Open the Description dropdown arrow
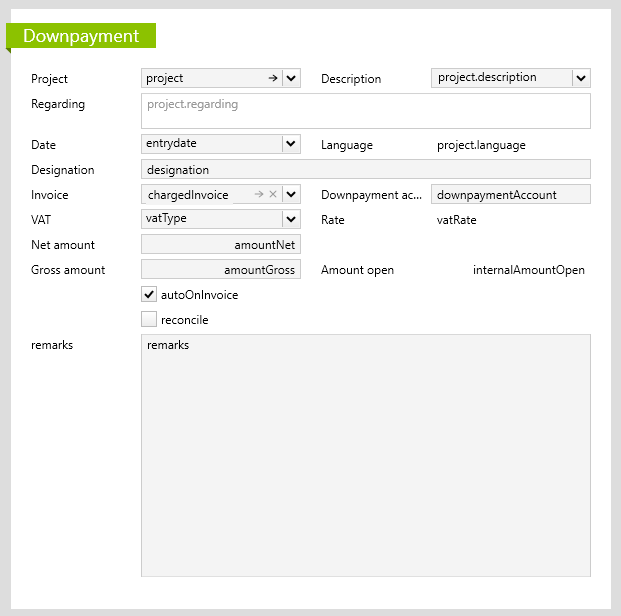 [581, 78]
